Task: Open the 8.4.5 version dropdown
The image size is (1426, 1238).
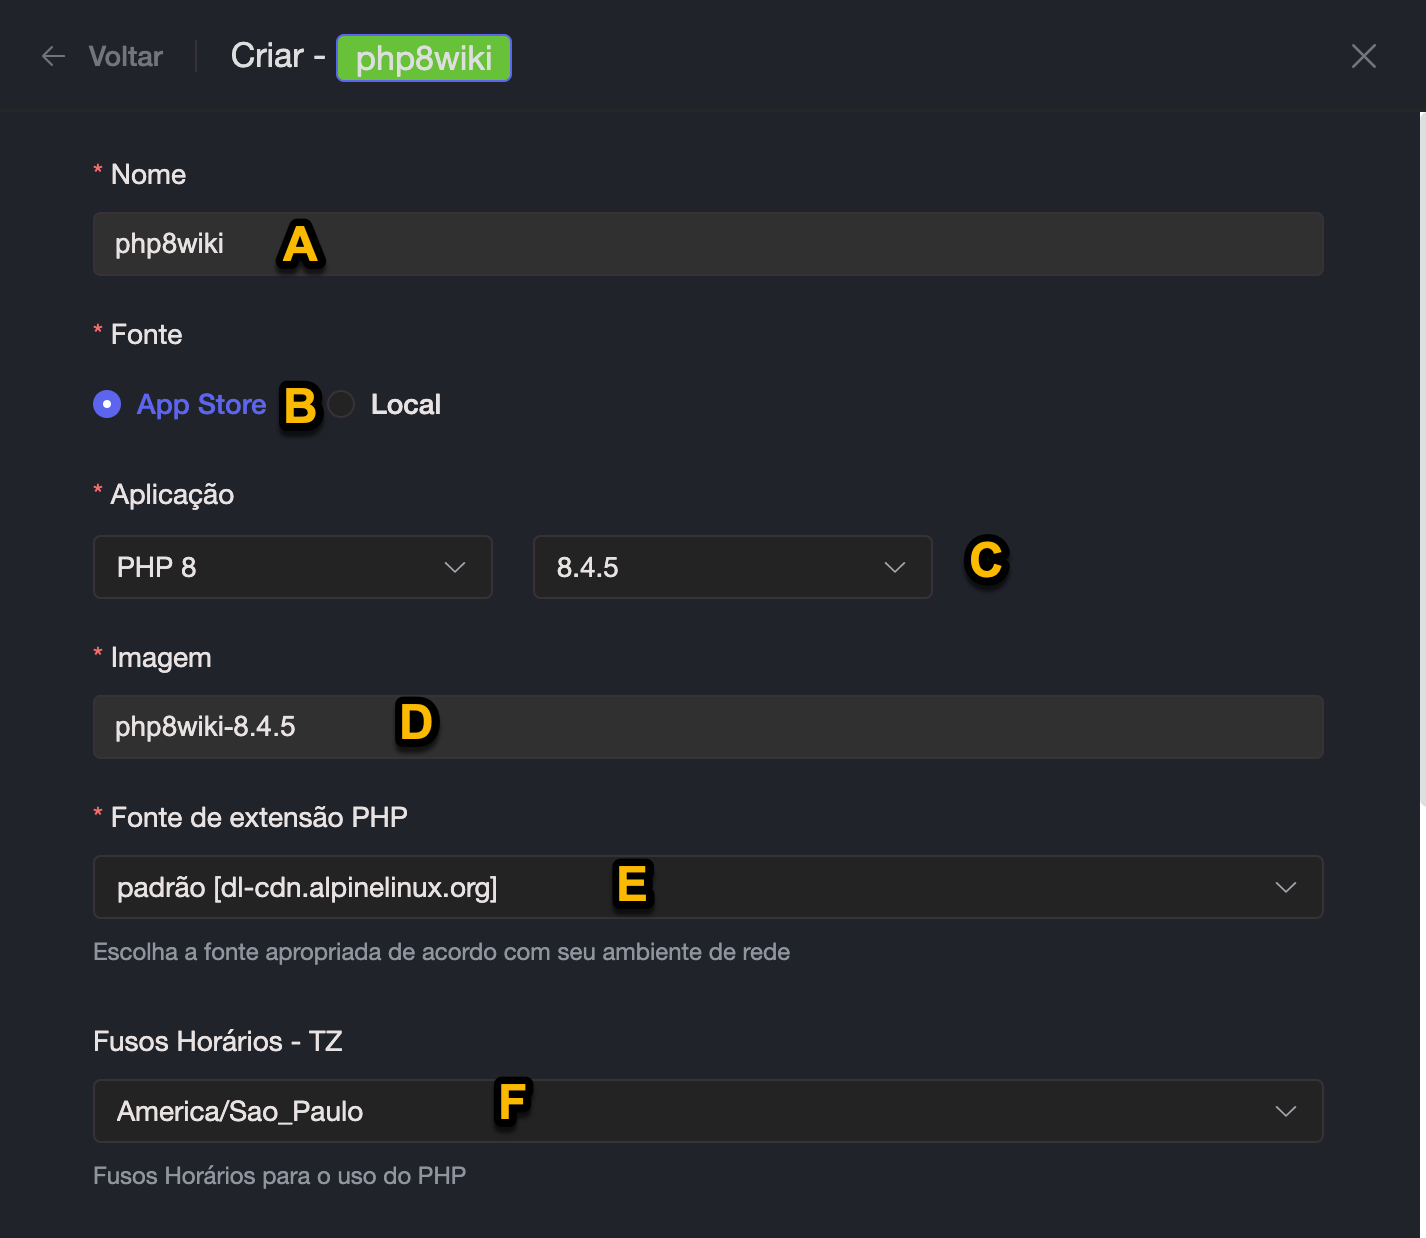Action: 710,567
